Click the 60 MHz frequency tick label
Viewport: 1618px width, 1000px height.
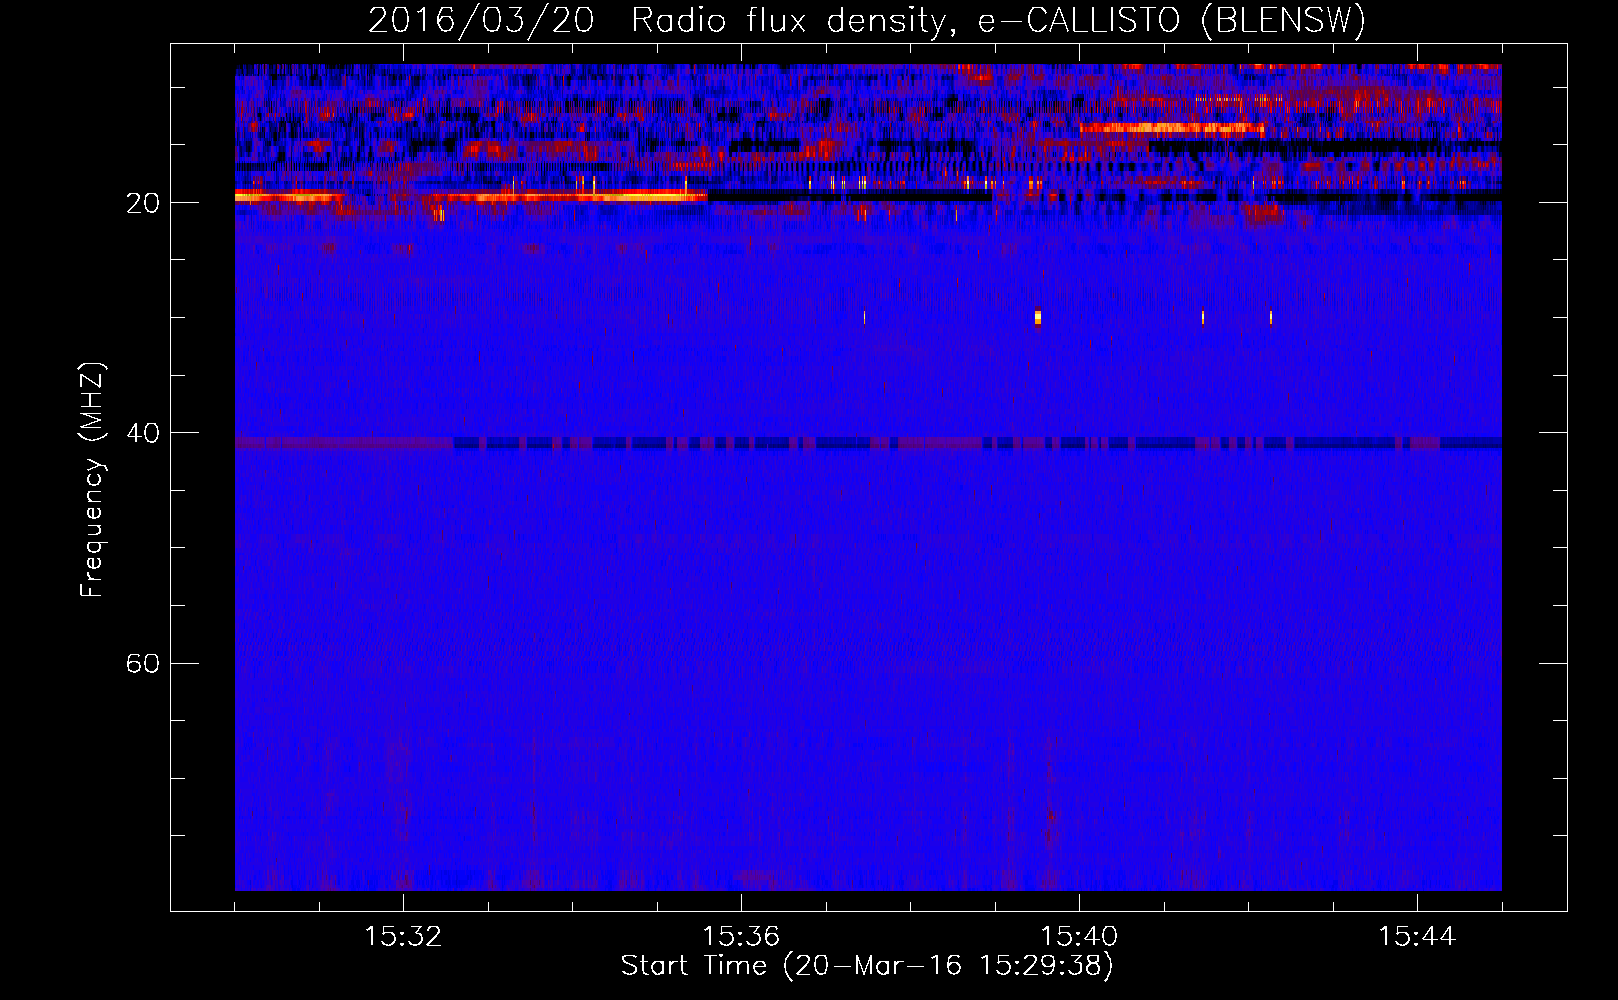tap(143, 663)
